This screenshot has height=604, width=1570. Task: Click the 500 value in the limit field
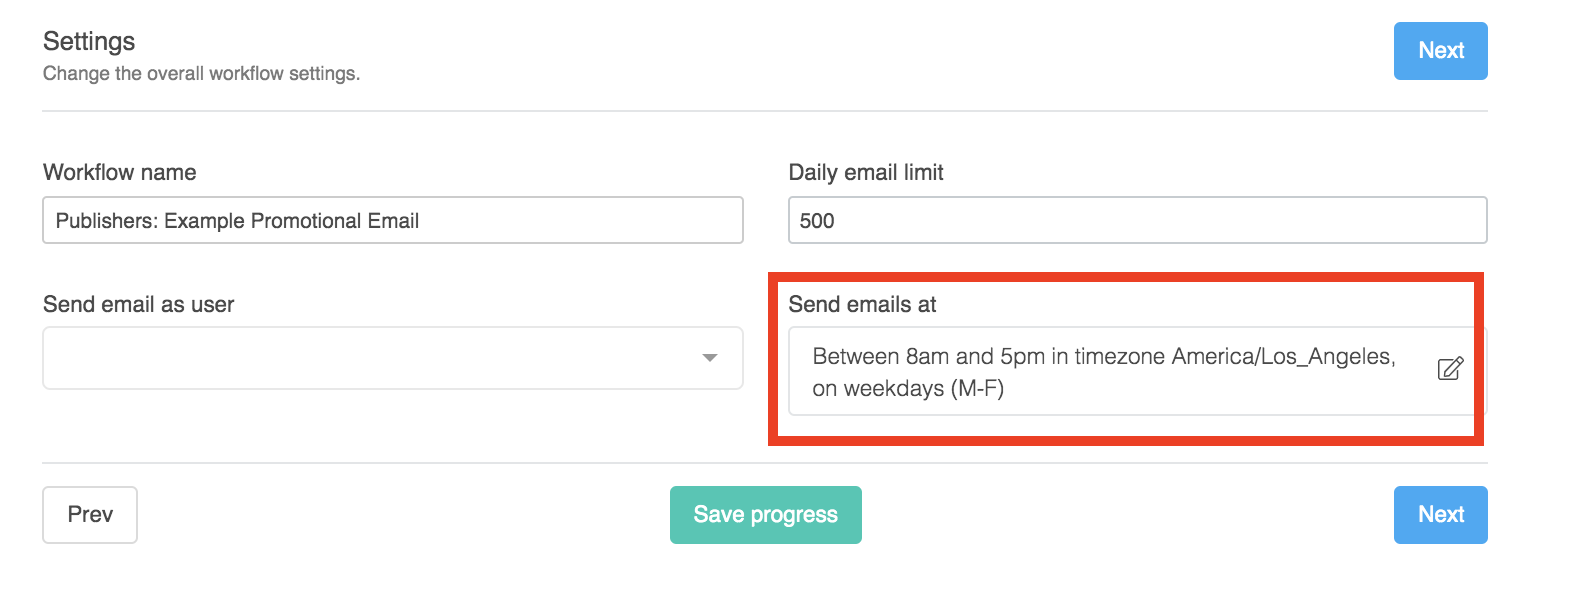point(817,221)
